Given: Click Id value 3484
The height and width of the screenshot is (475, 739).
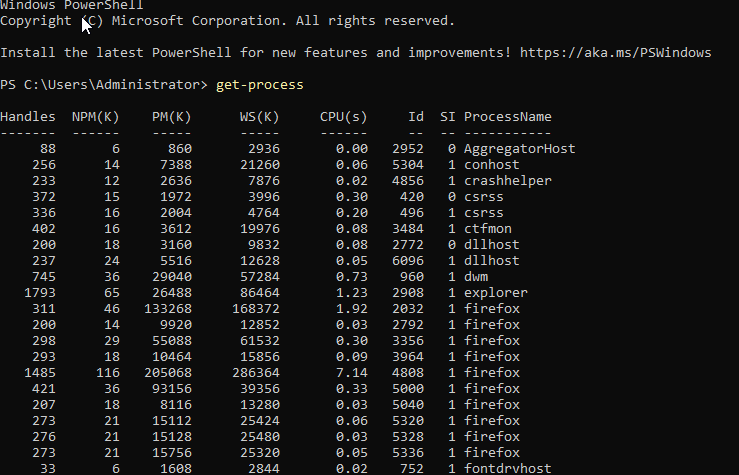Looking at the screenshot, I should [x=408, y=229].
